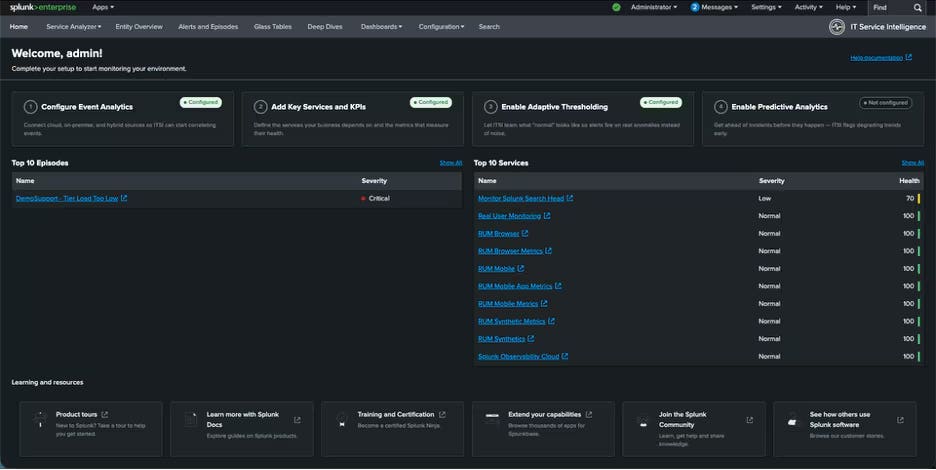Viewport: 936px width, 470px height.
Task: Open the Enable Adaptive Thresholding card
Action: click(583, 119)
